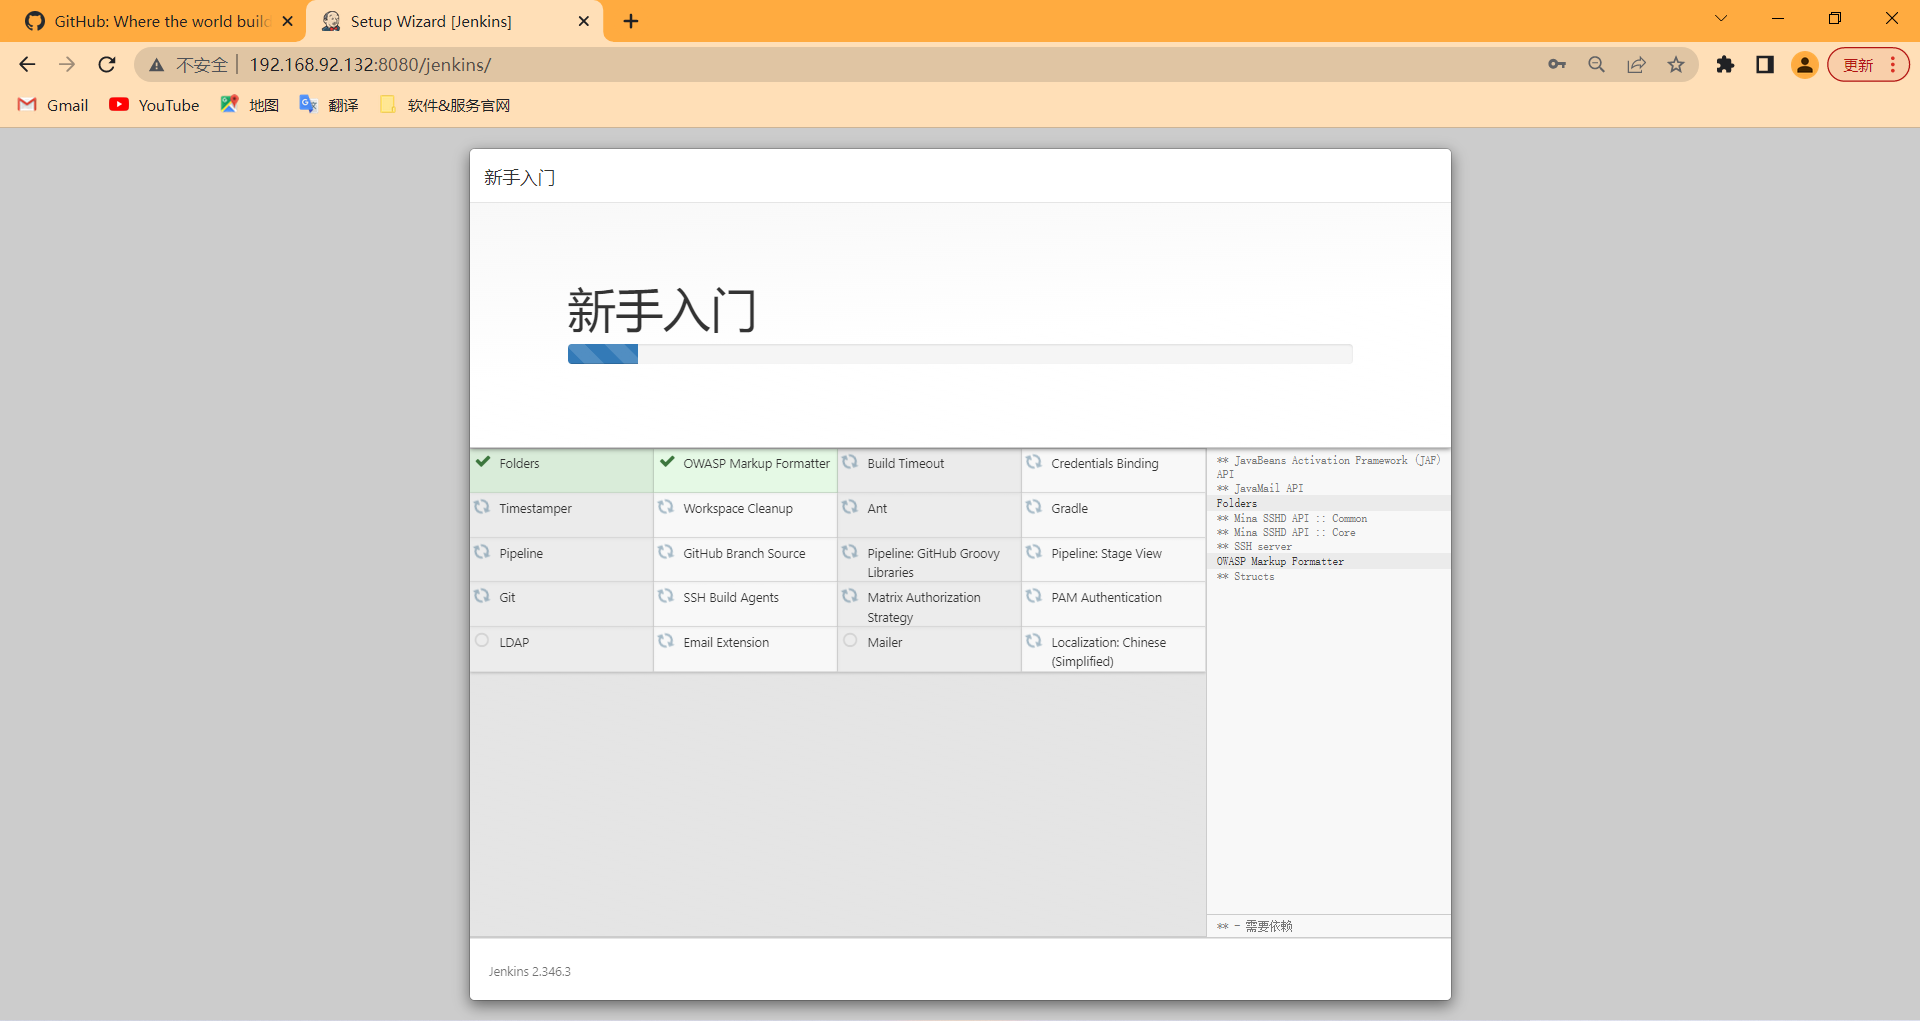Click the Pipeline: Stage View pending icon
Viewport: 1920px width, 1021px height.
[1034, 552]
